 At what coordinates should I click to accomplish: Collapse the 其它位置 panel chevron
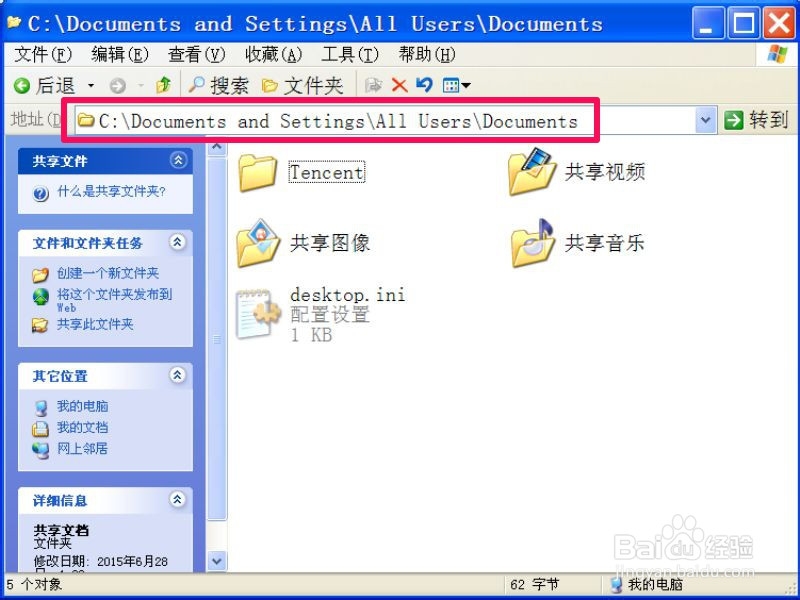click(178, 375)
